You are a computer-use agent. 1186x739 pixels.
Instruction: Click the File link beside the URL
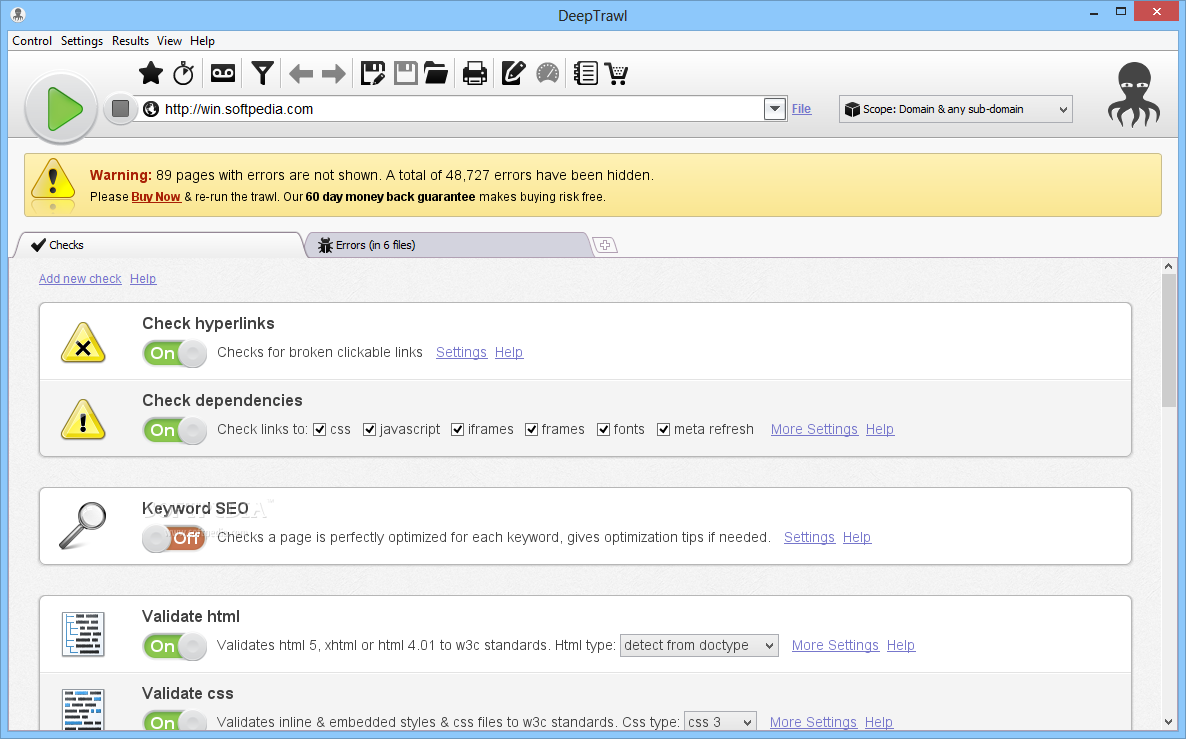(801, 109)
